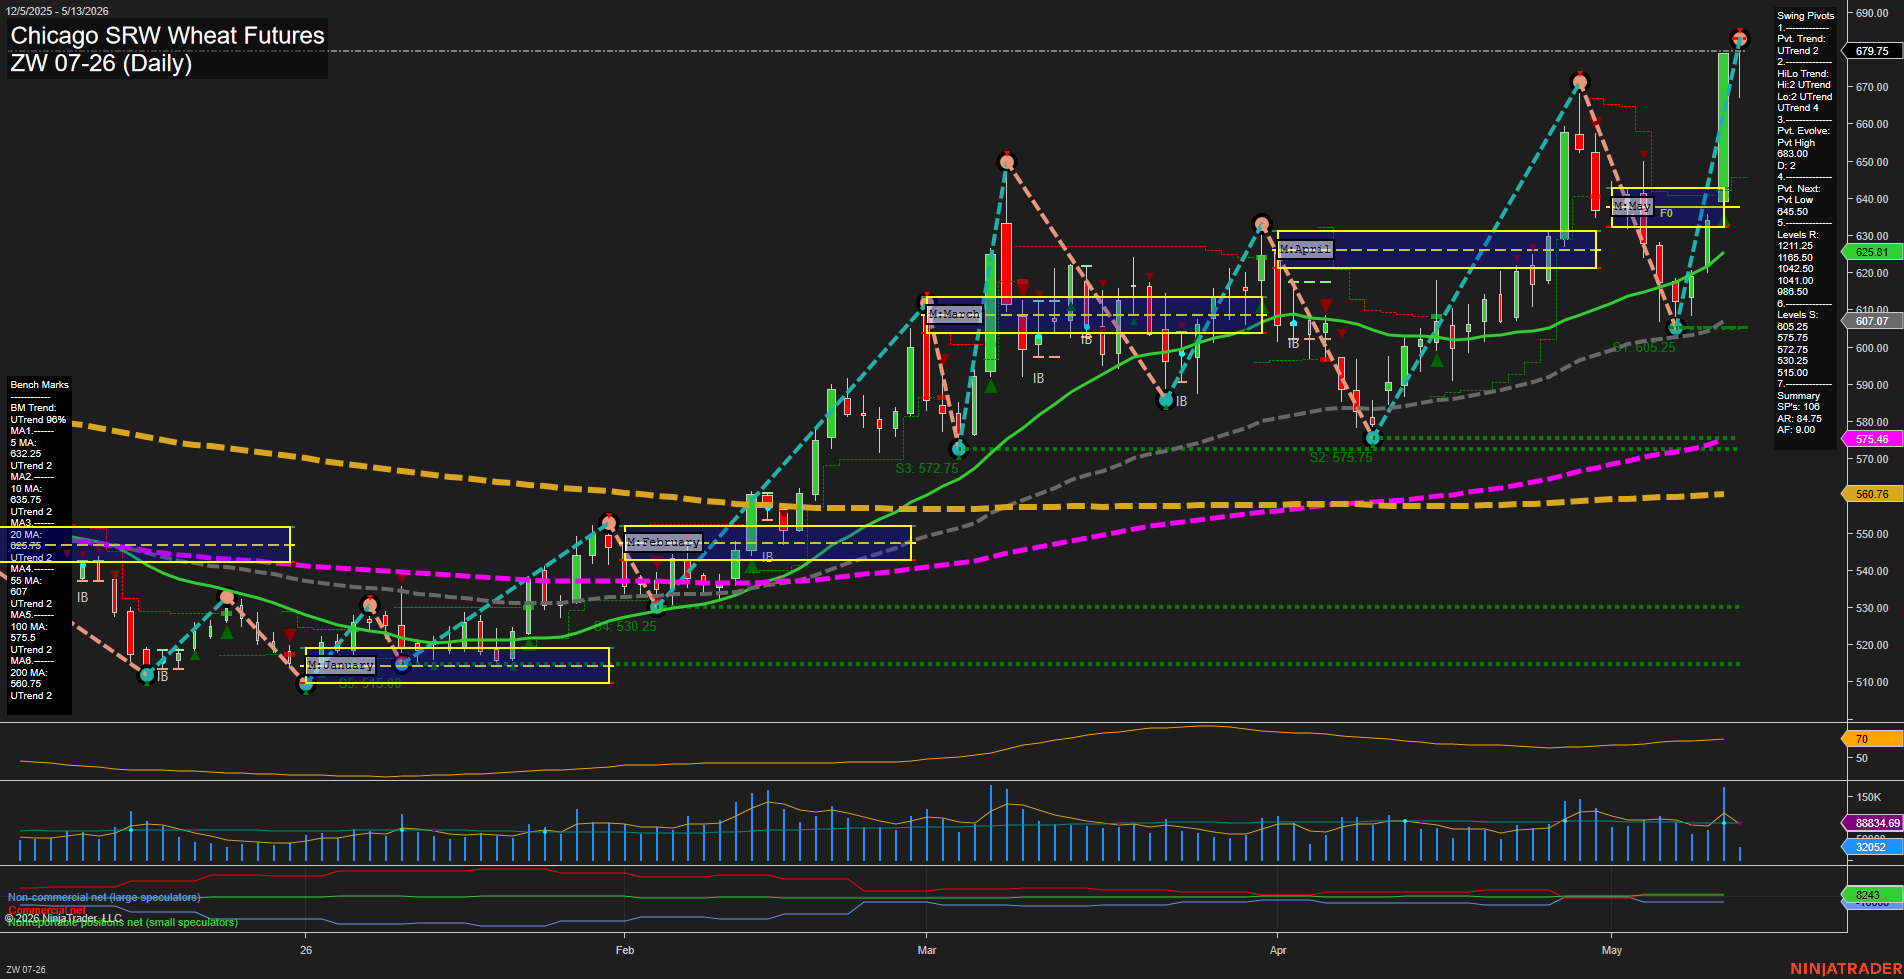This screenshot has width=1904, height=979.
Task: Select the Bench Marks panel heading
Action: pyautogui.click(x=40, y=385)
